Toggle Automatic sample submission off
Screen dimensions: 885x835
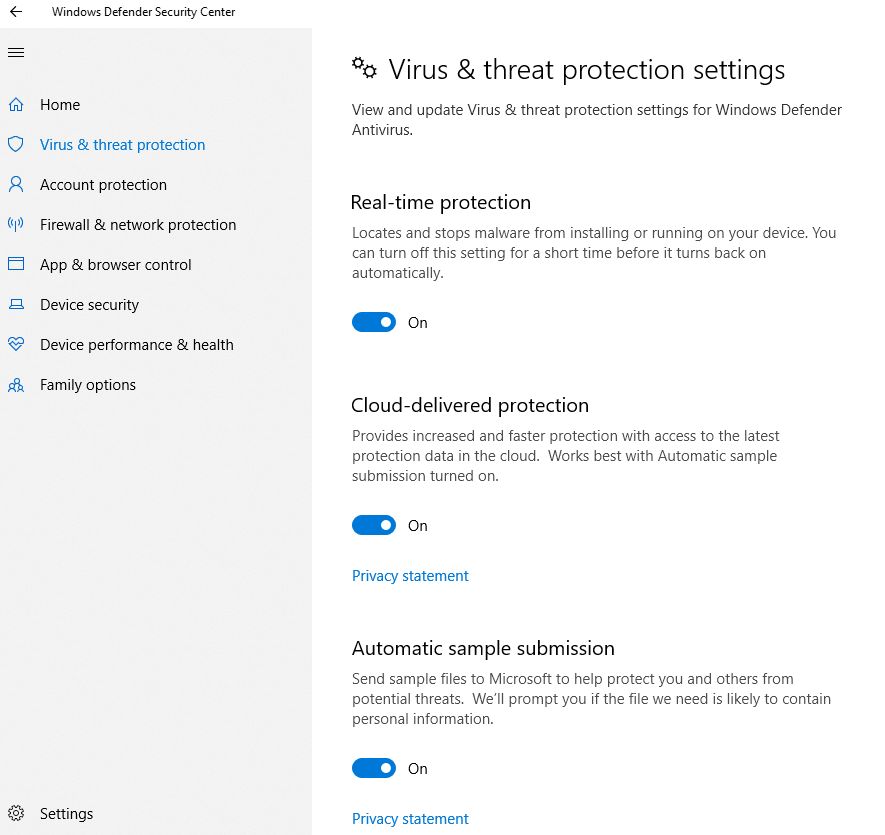[x=374, y=768]
